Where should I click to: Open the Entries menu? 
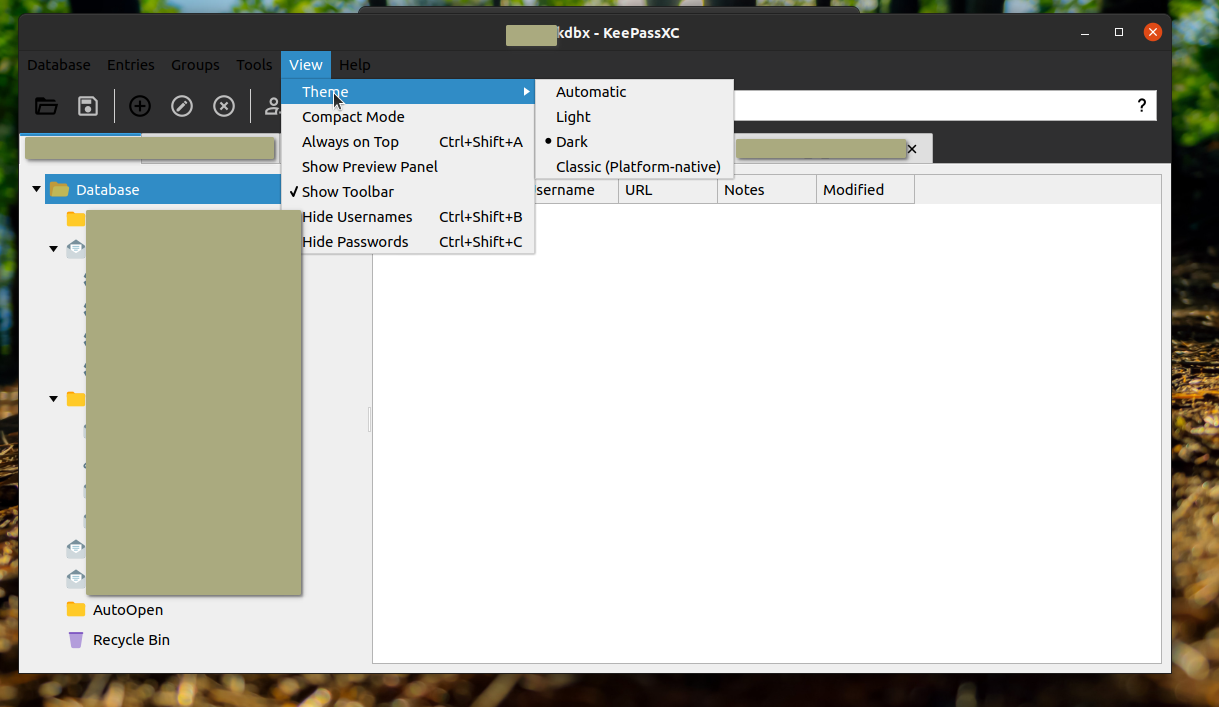[x=130, y=64]
